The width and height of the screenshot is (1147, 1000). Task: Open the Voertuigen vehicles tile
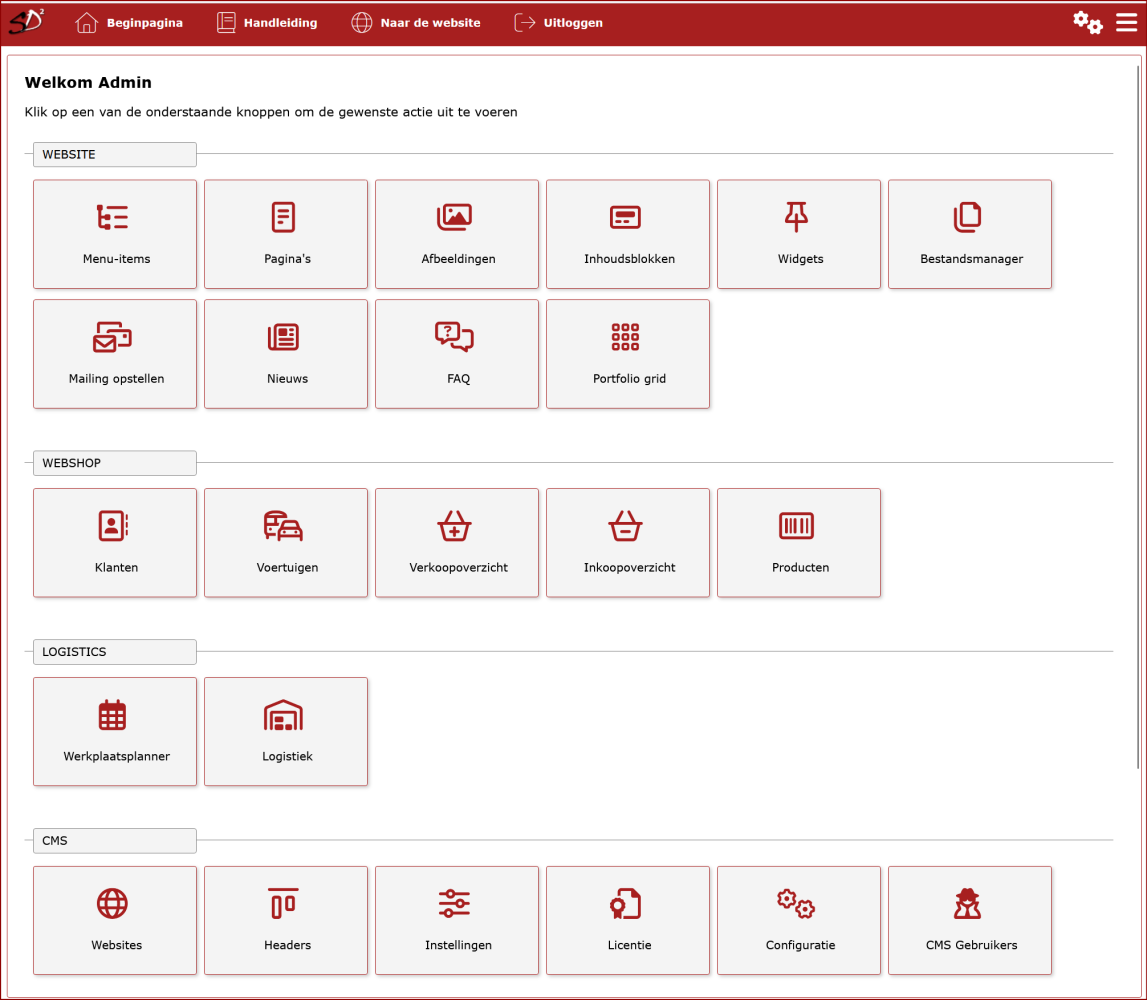click(286, 543)
